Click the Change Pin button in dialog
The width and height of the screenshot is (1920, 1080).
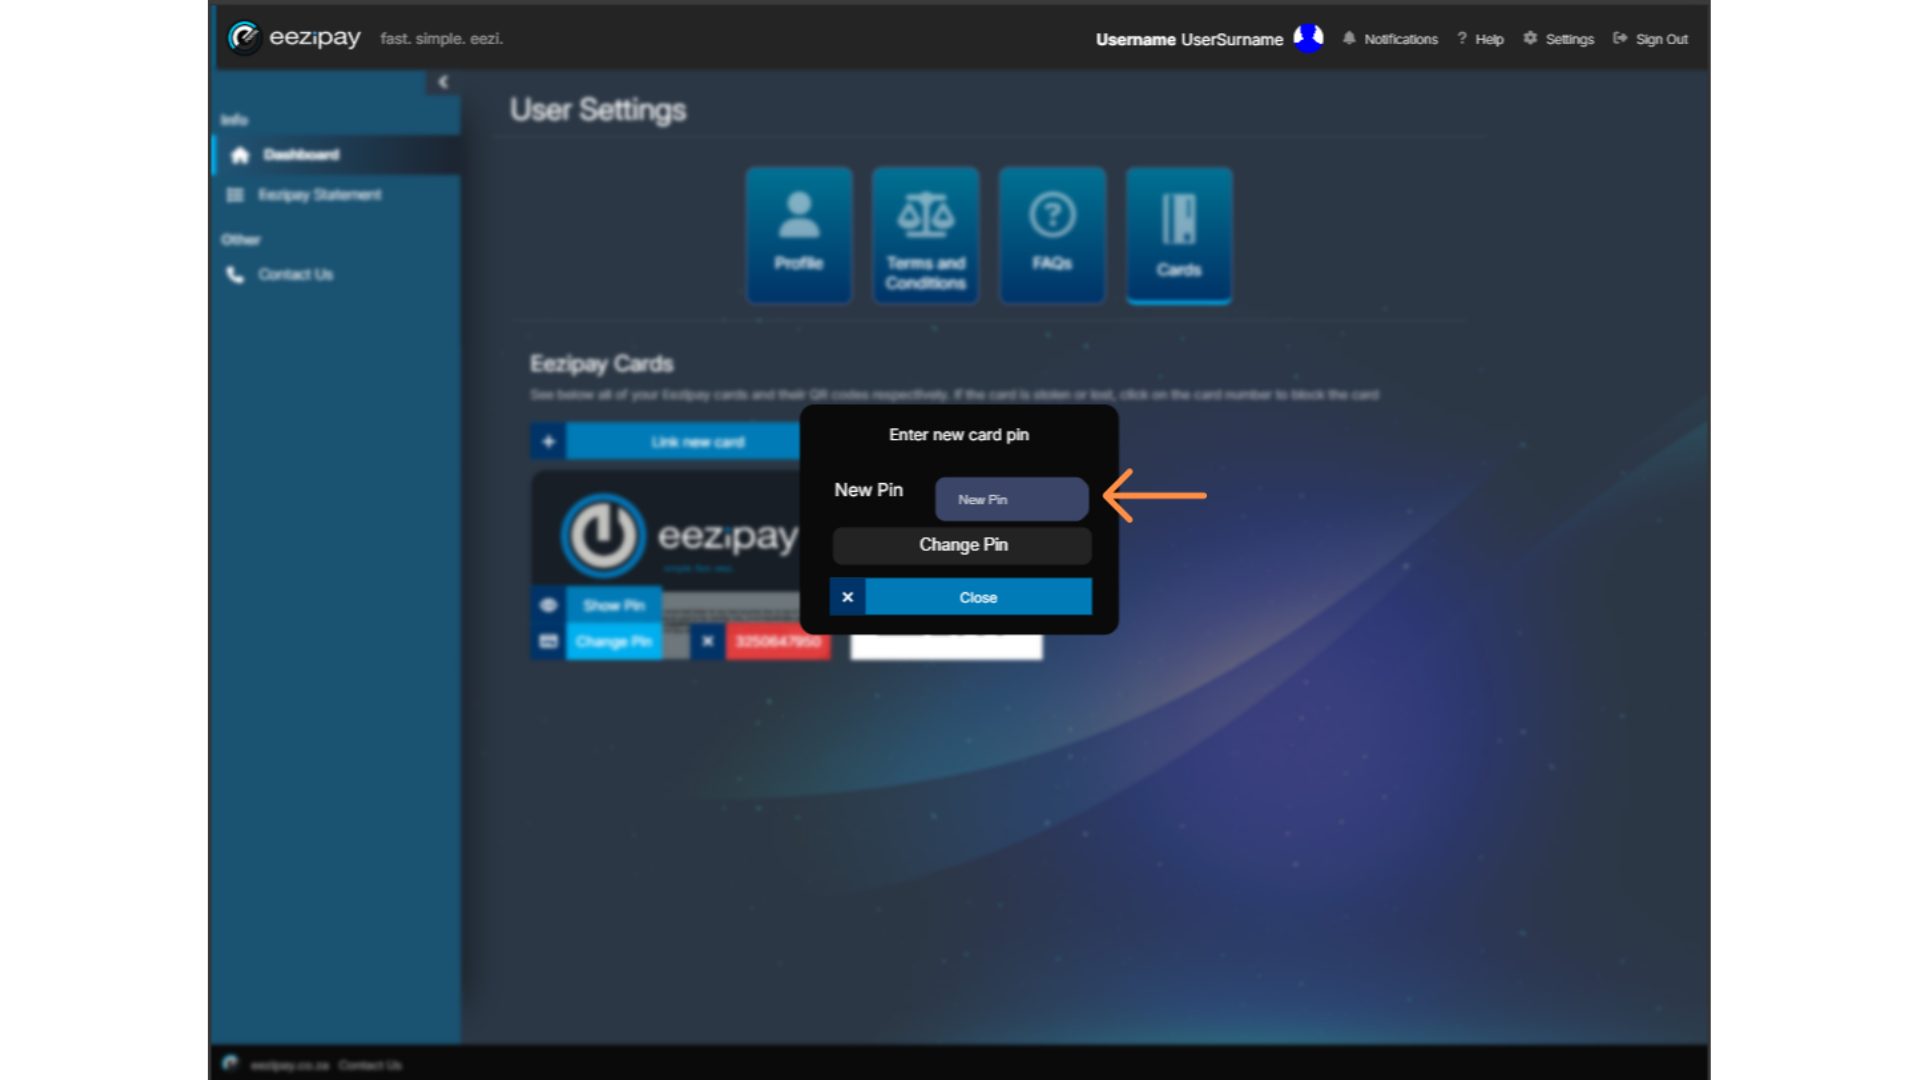coord(962,545)
